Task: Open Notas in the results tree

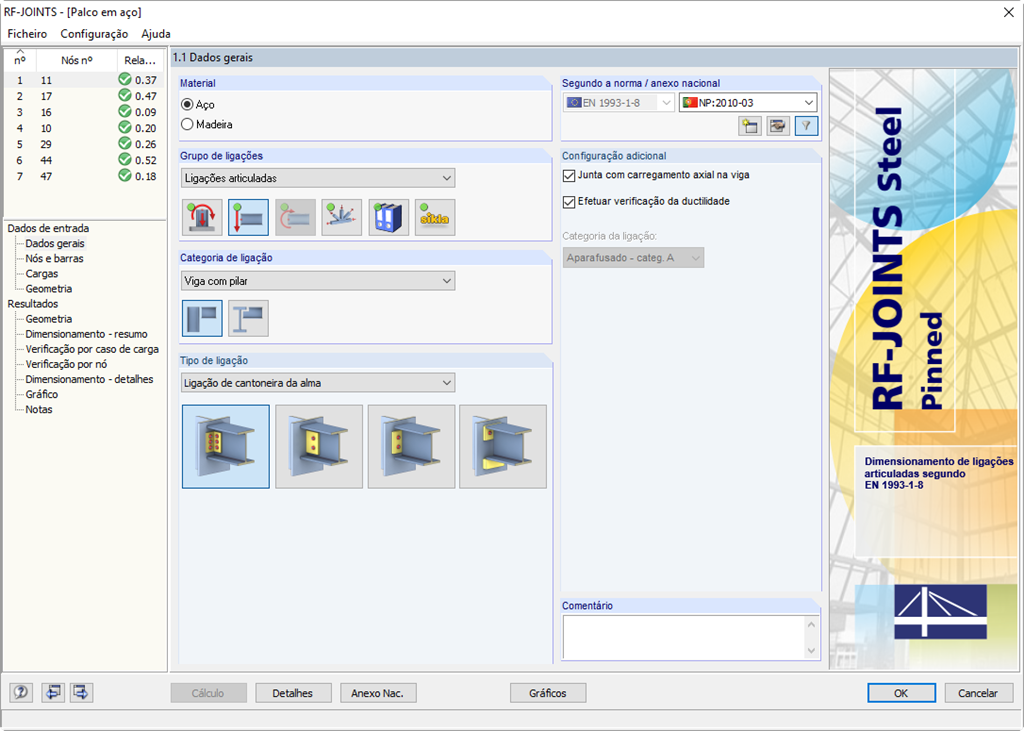Action: [39, 409]
